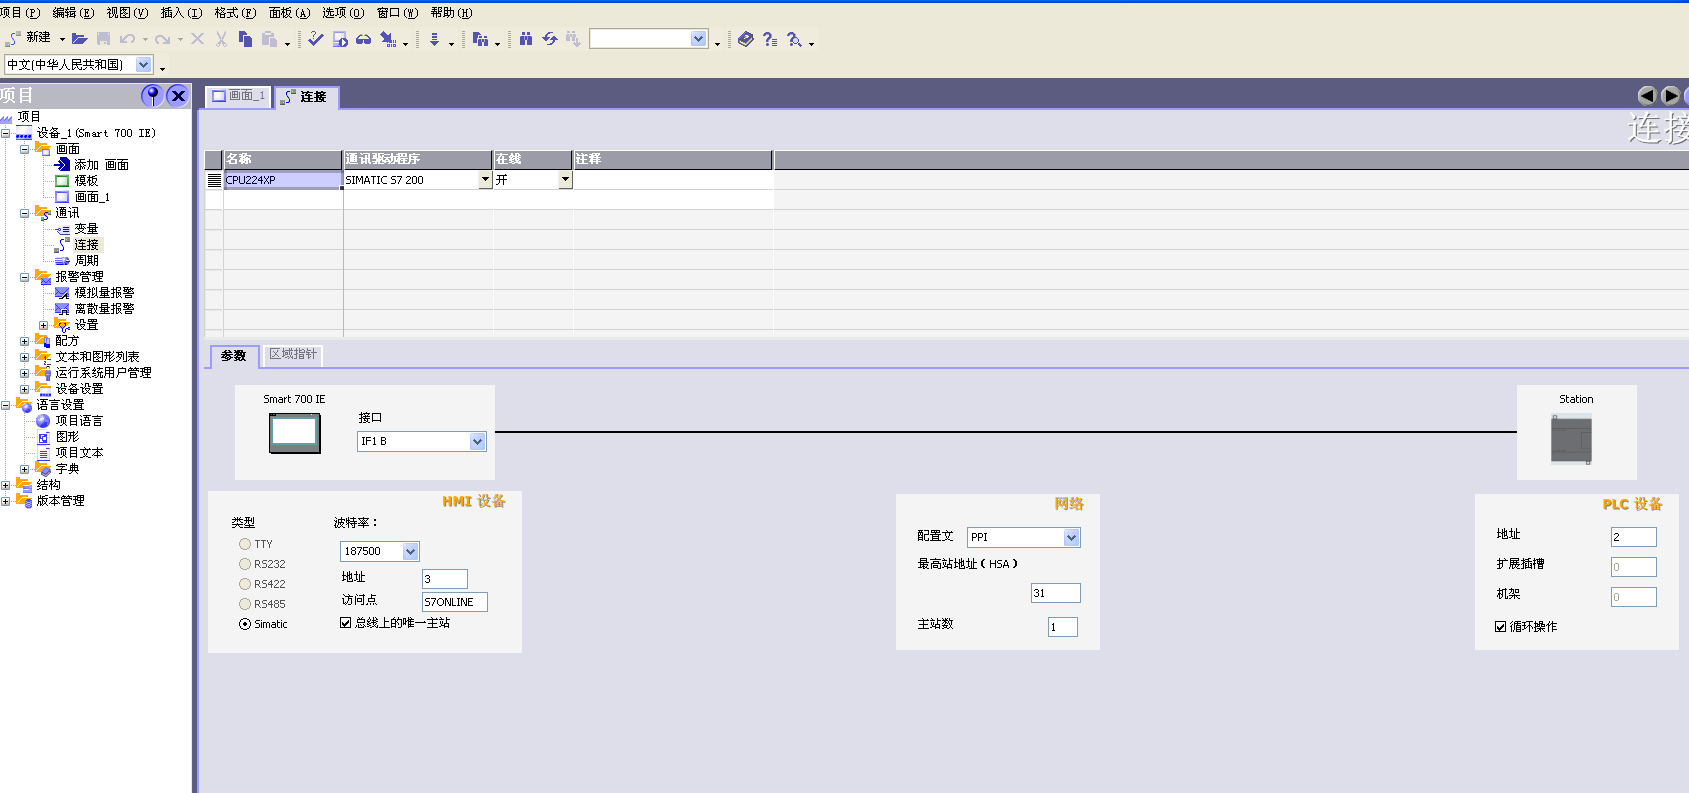Click the open project folder icon
The width and height of the screenshot is (1689, 793).
(79, 39)
